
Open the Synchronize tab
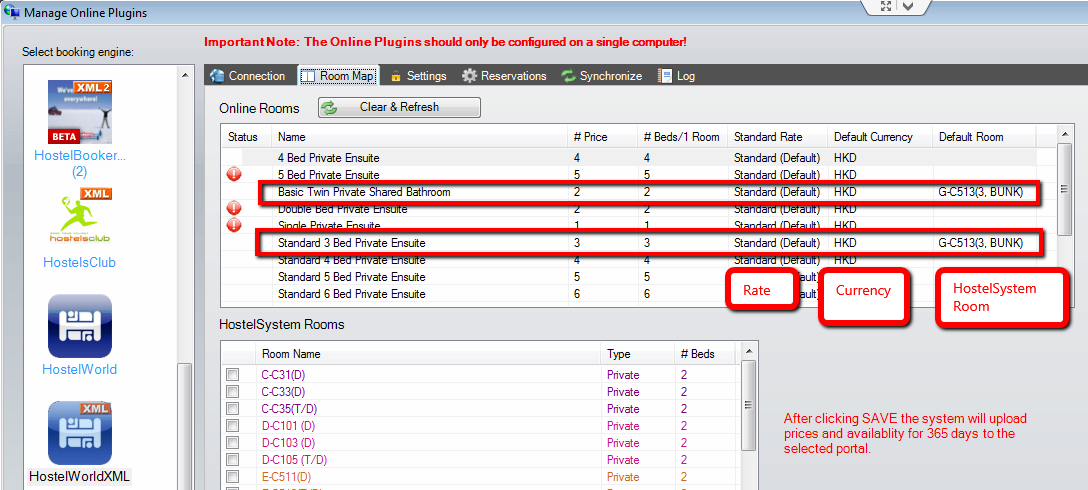click(x=602, y=76)
